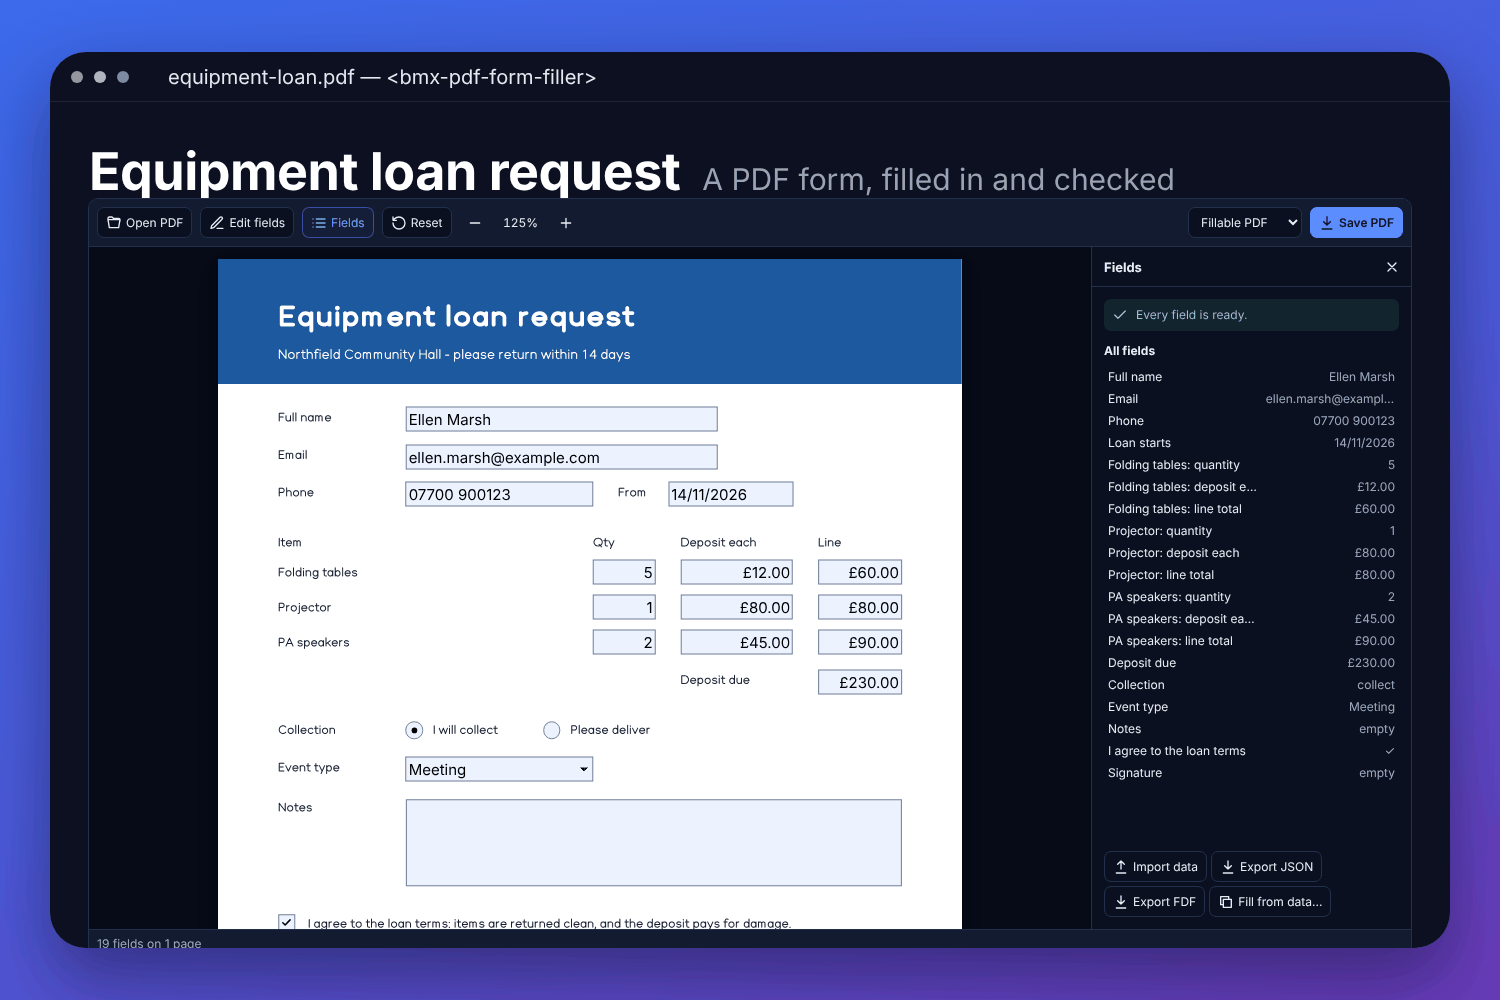Click the Deposit due total field
The image size is (1500, 1000).
coord(860,682)
